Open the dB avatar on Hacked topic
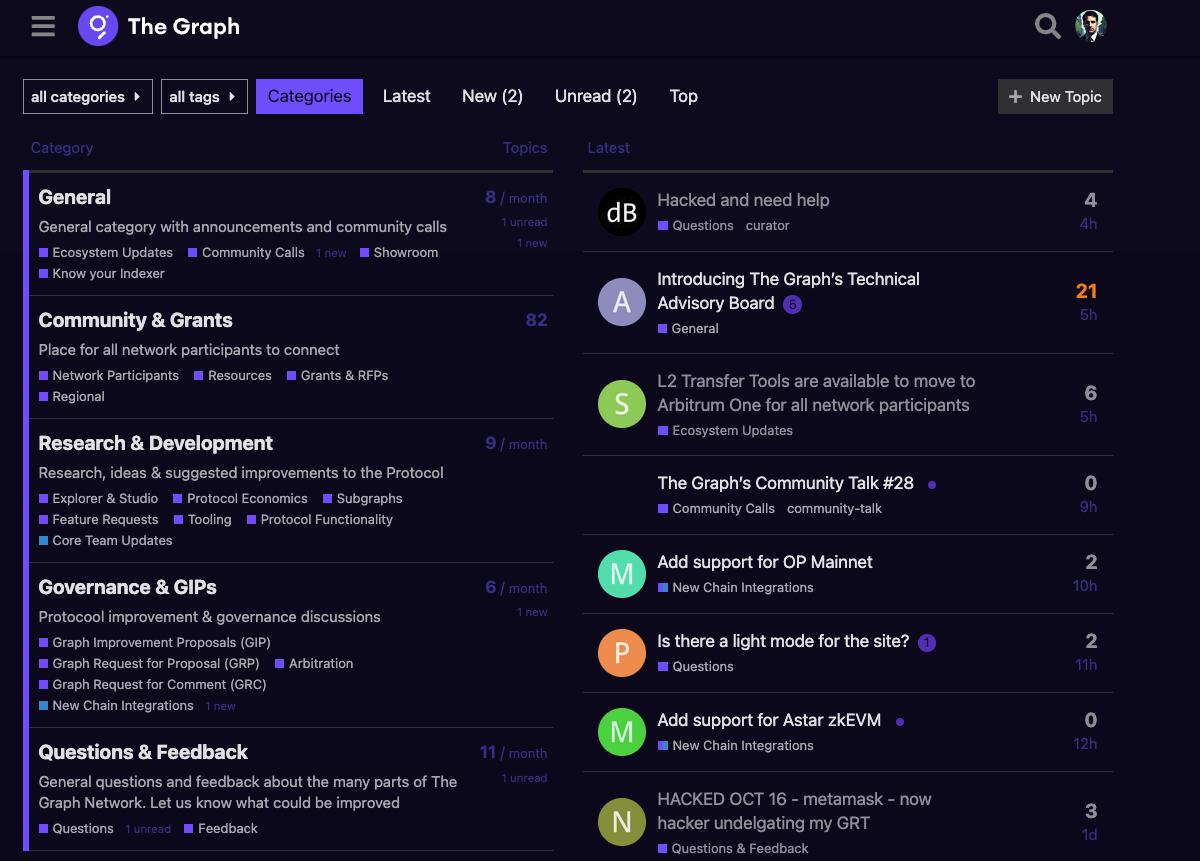 pos(622,212)
